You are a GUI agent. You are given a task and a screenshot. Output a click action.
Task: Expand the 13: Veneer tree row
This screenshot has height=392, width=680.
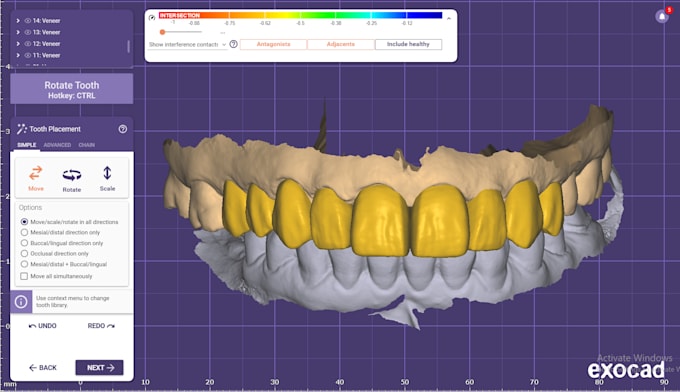coord(18,33)
